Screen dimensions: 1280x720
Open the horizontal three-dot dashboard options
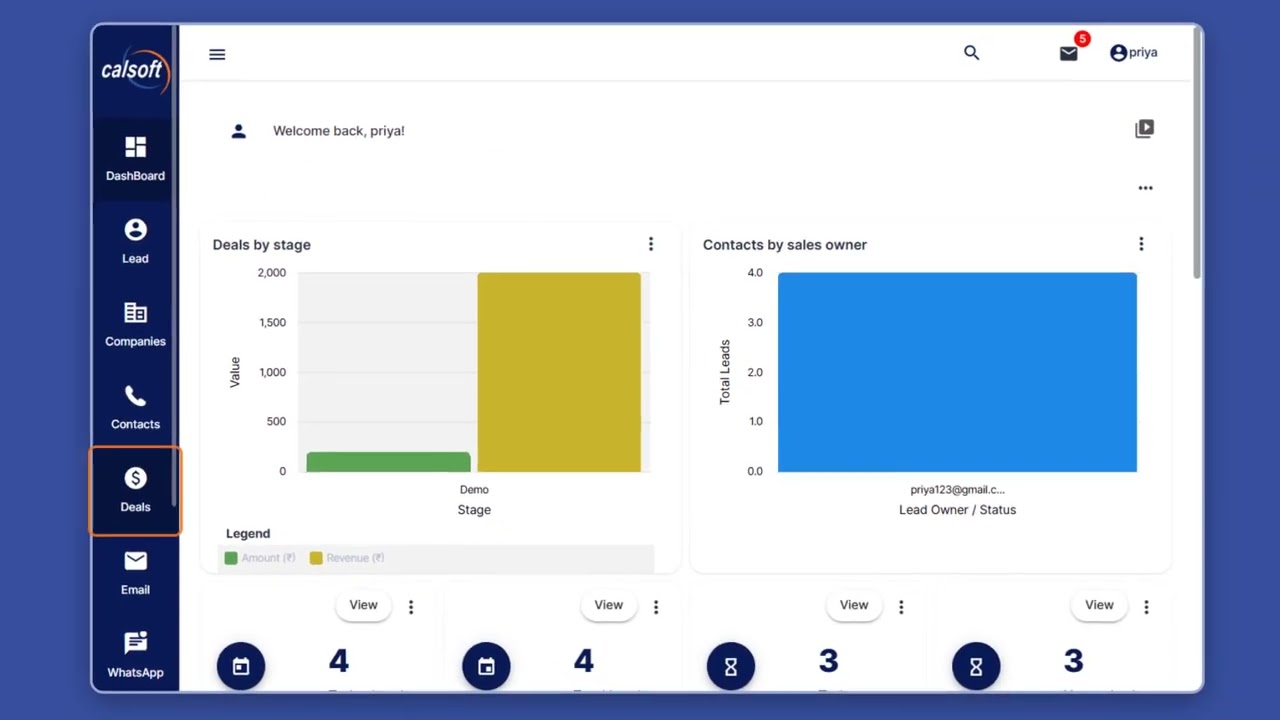(1145, 188)
